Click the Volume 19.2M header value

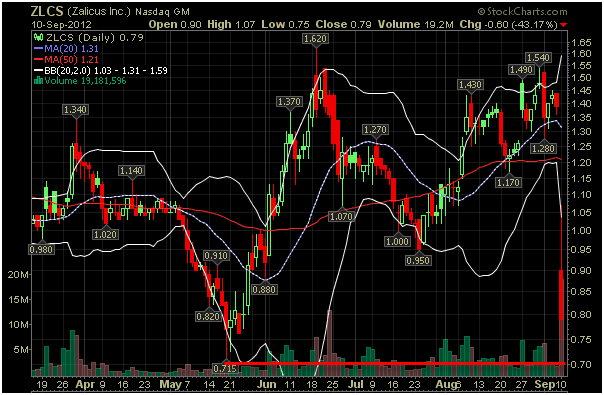point(415,24)
